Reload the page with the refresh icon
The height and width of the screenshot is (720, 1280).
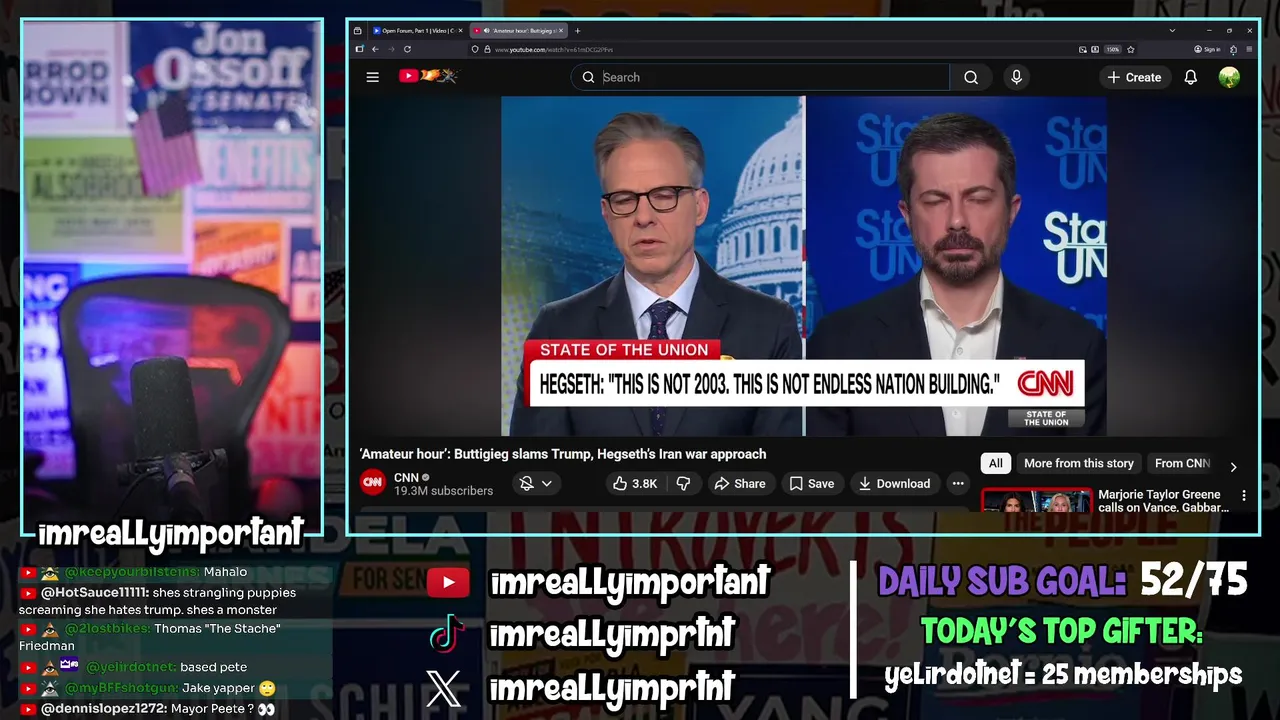point(407,49)
